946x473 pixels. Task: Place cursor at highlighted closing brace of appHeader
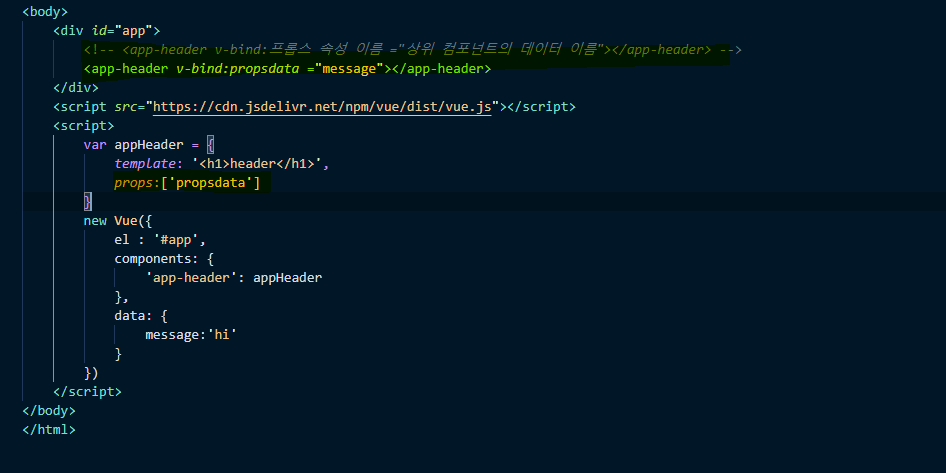click(x=87, y=202)
